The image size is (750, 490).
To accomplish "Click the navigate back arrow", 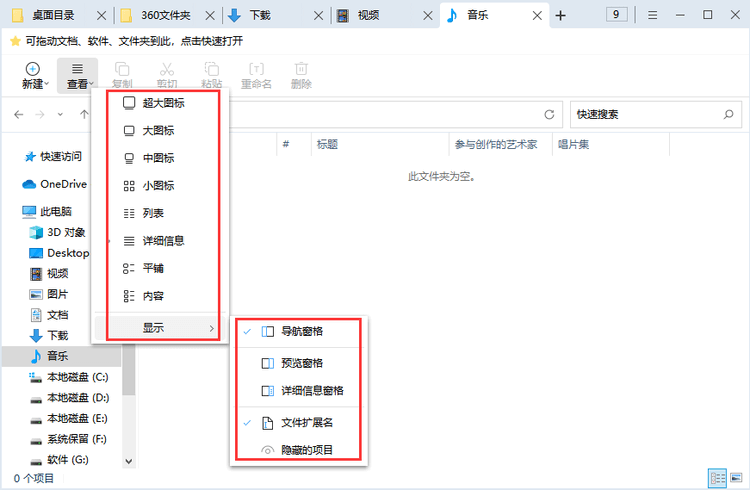I will tap(19, 115).
